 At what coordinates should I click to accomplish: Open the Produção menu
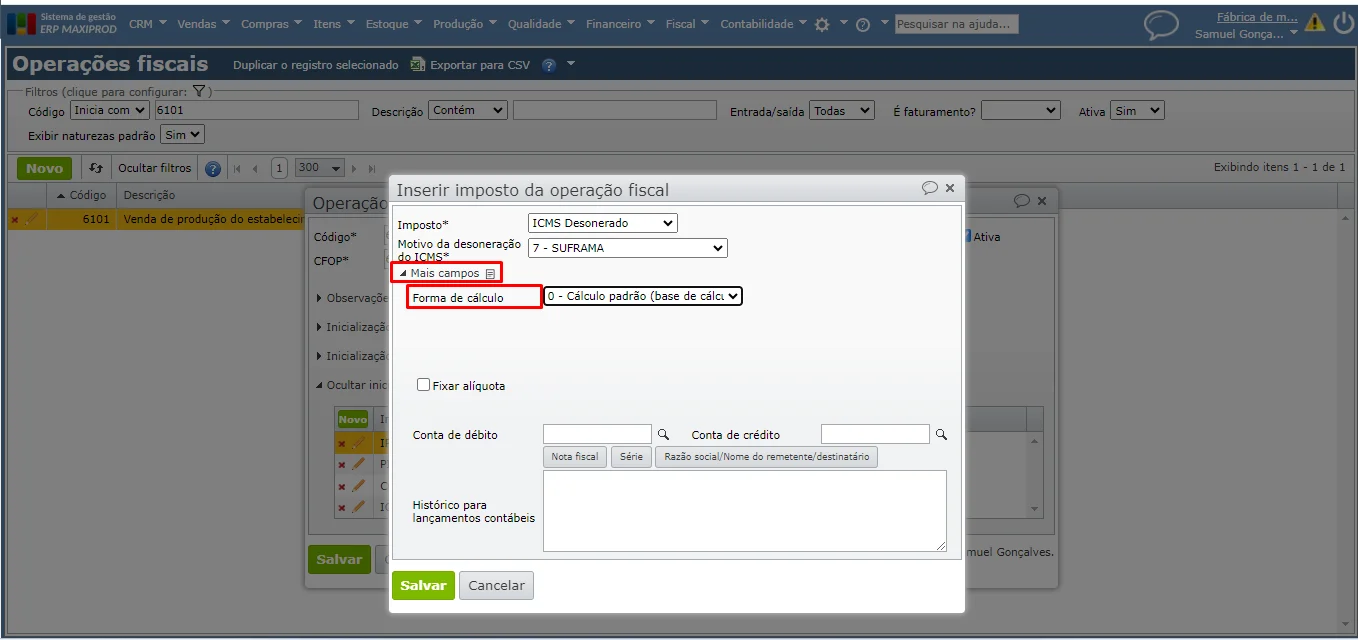pos(466,24)
